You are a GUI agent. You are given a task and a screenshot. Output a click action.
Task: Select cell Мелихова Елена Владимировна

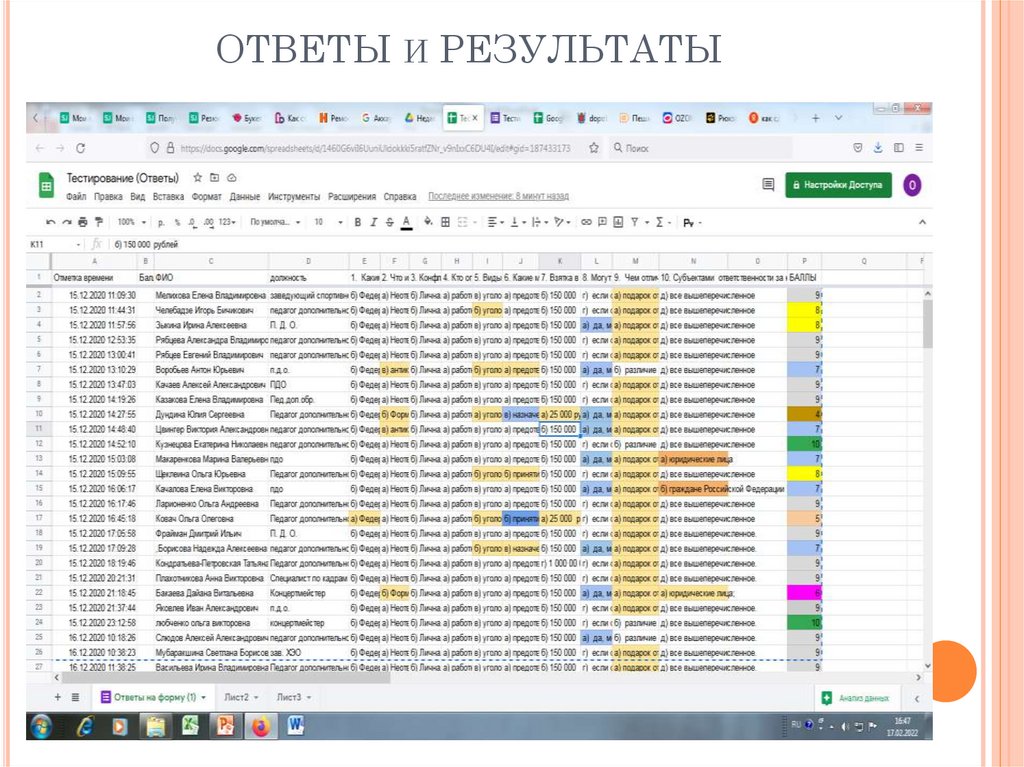click(x=210, y=295)
